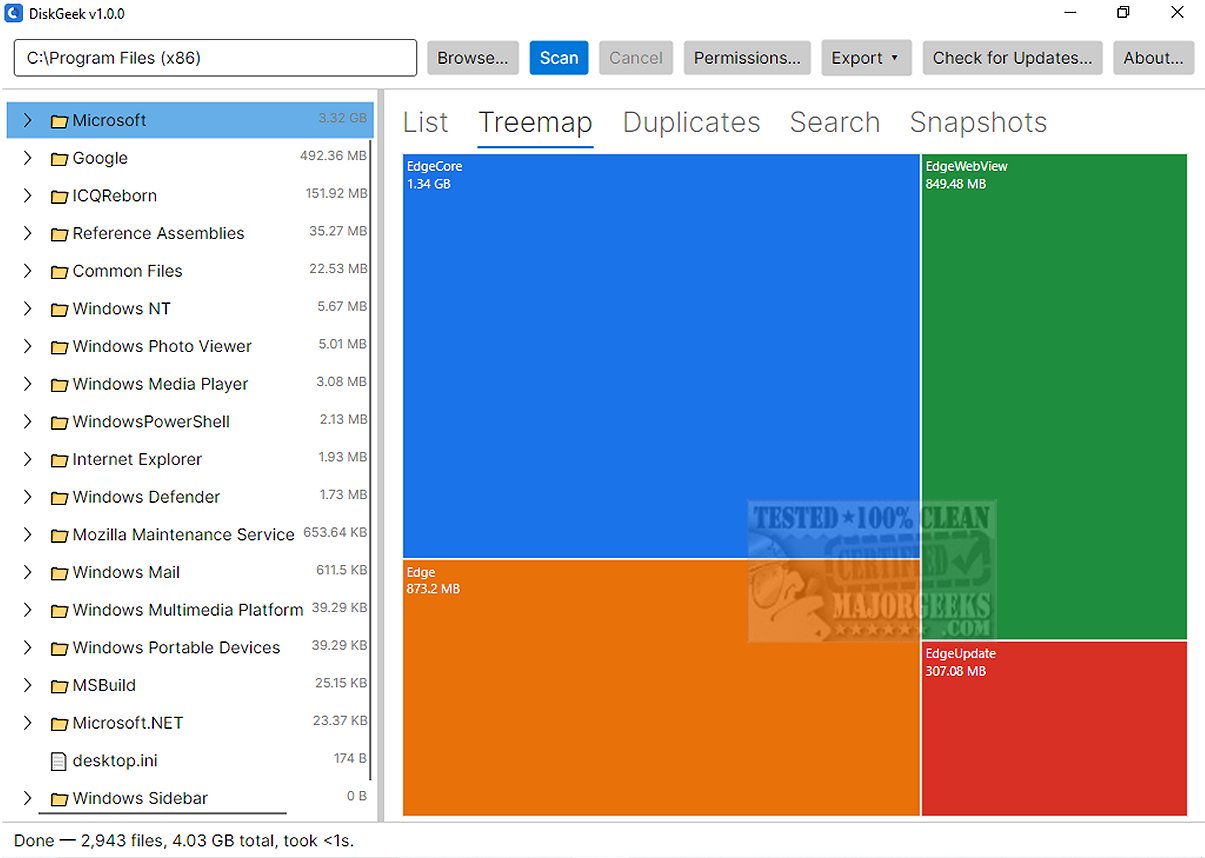
Task: Click the folder path input field
Action: 215,58
